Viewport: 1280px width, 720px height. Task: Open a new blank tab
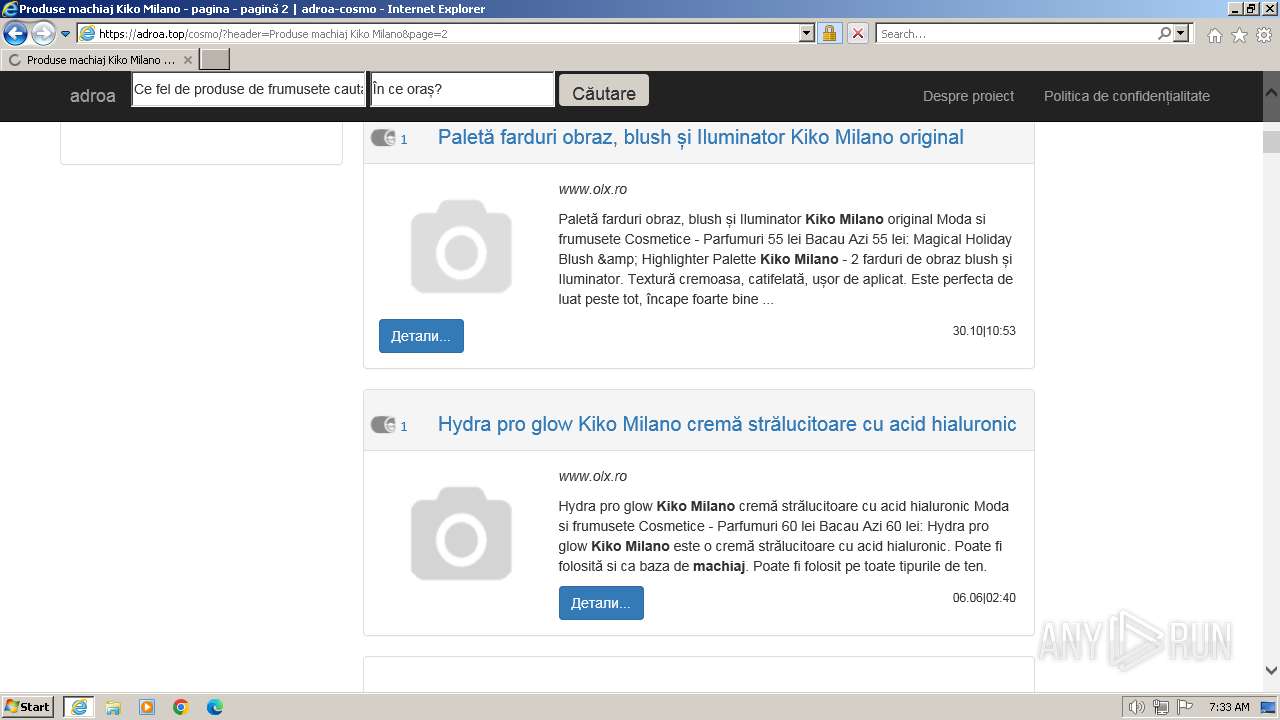tap(215, 60)
